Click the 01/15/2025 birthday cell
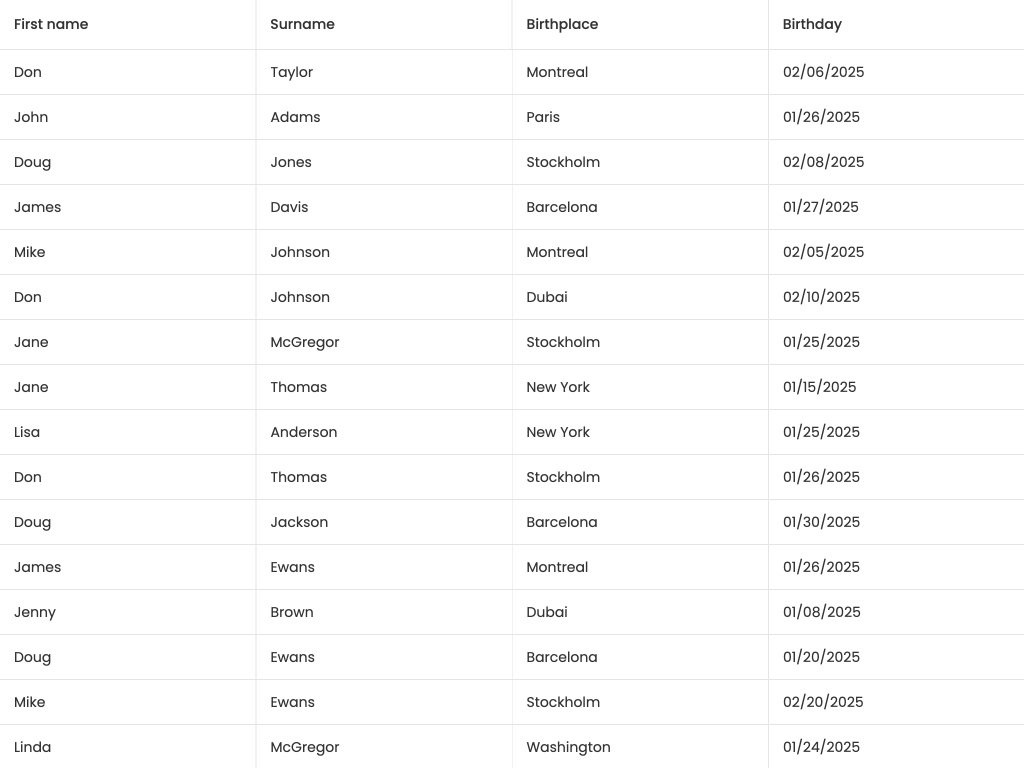 tap(819, 387)
